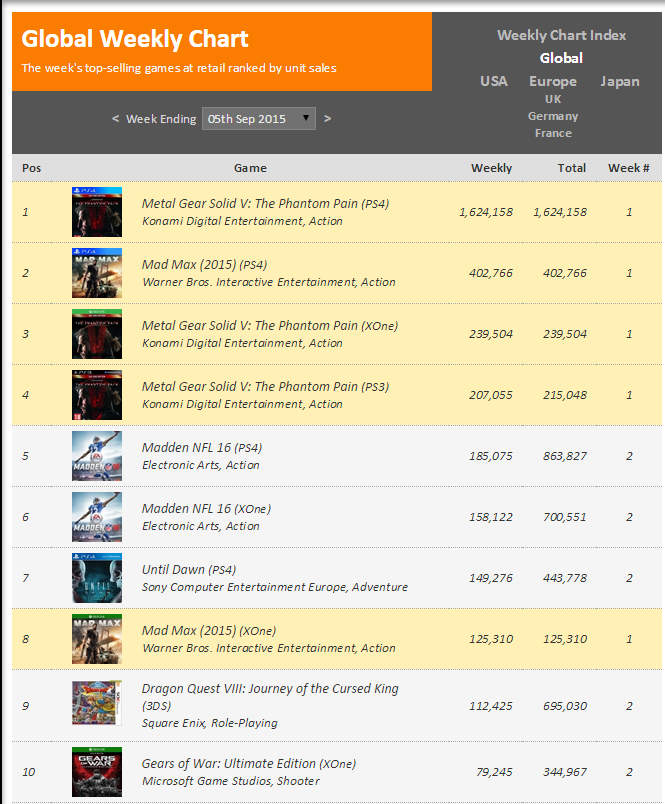This screenshot has height=804, width=665.
Task: Open Gears of War Ultimate Edition cover thumbnail
Action: 97,772
